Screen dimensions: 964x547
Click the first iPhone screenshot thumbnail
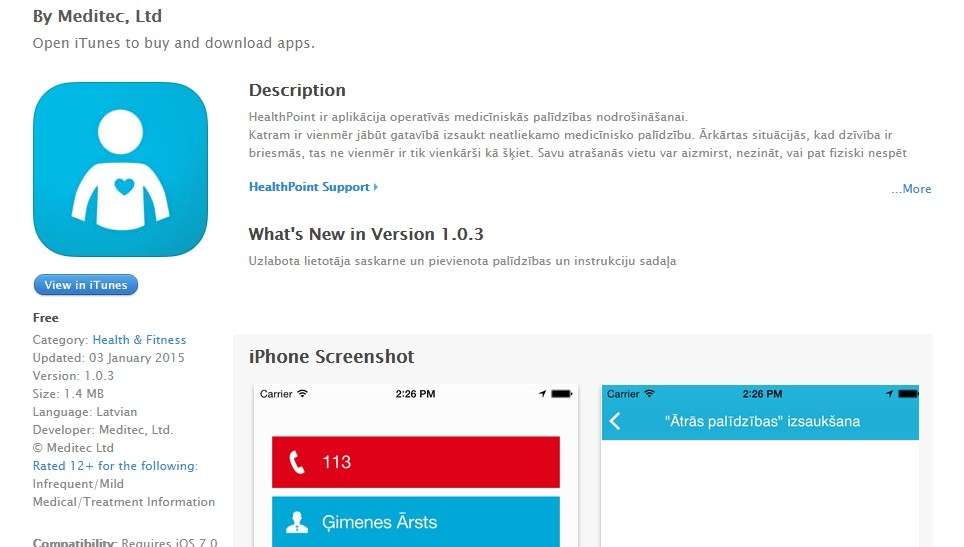pos(416,466)
